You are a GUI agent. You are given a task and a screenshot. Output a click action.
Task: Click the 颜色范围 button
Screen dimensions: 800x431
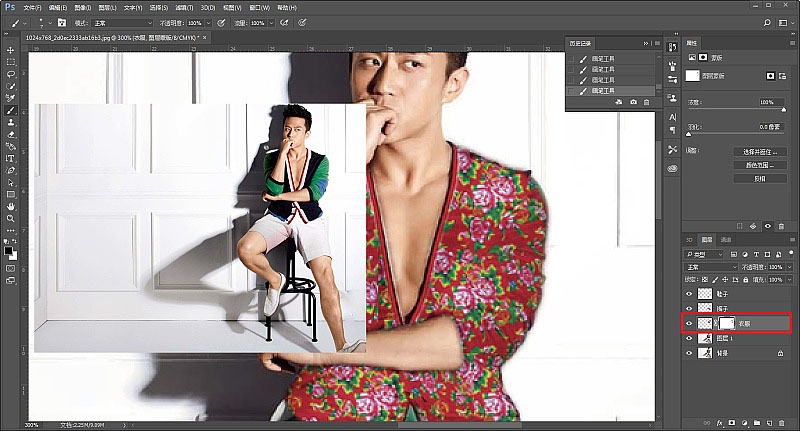coord(760,165)
